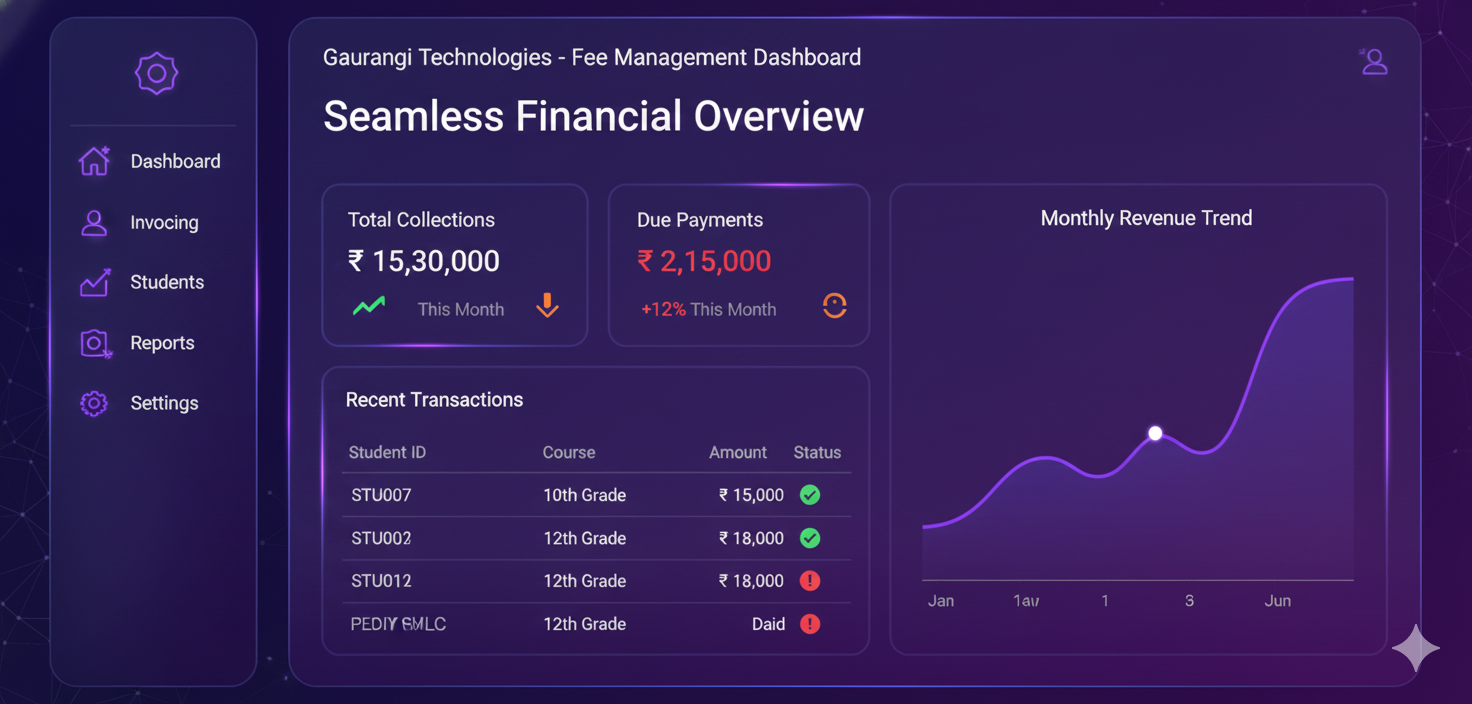Click the orange refresh icon in Due Payments

pyautogui.click(x=834, y=306)
